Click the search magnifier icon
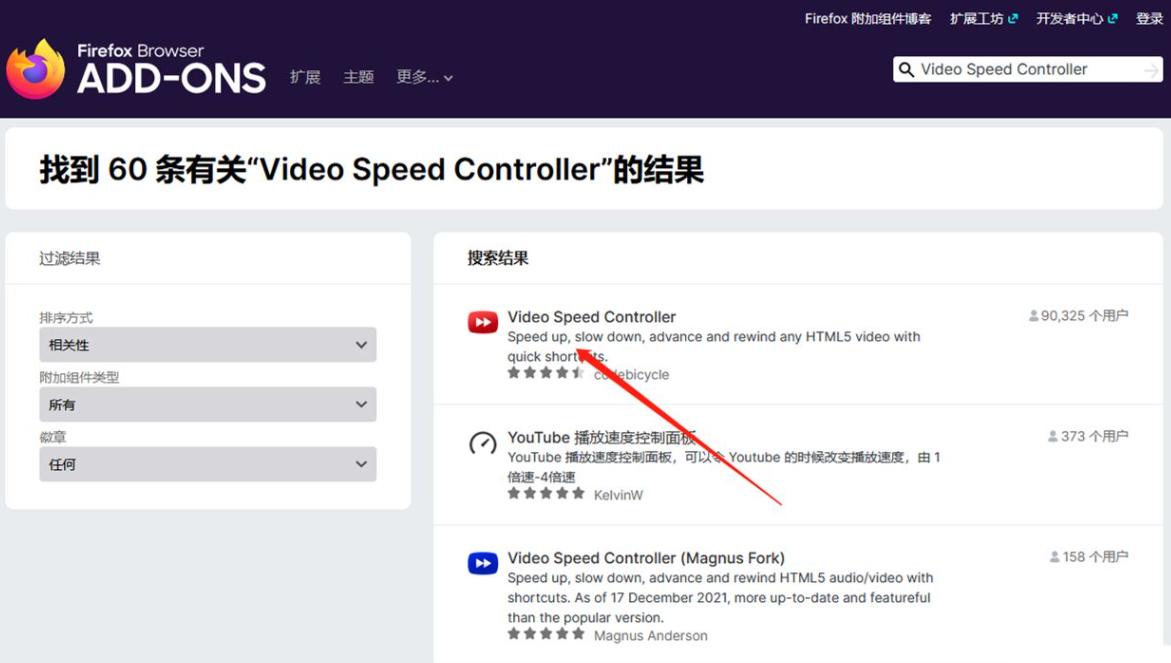 906,69
